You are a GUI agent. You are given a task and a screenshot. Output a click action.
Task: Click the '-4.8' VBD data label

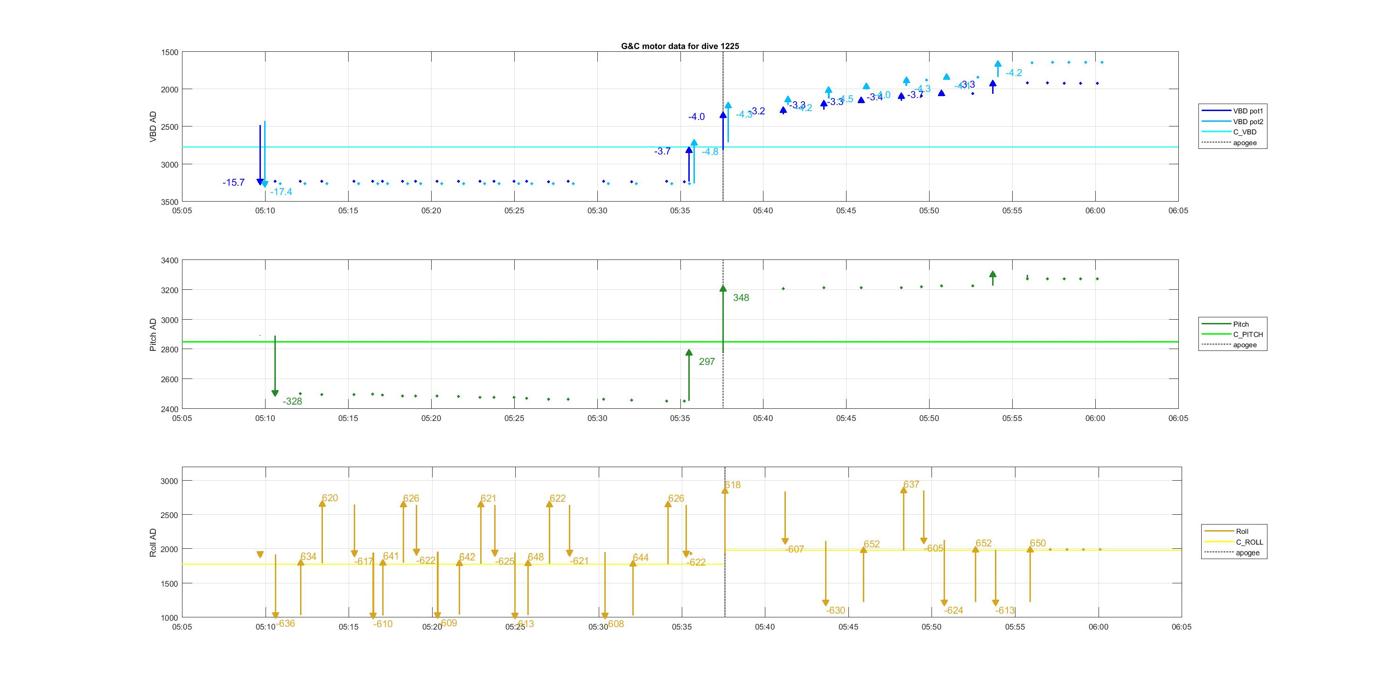[x=709, y=152]
